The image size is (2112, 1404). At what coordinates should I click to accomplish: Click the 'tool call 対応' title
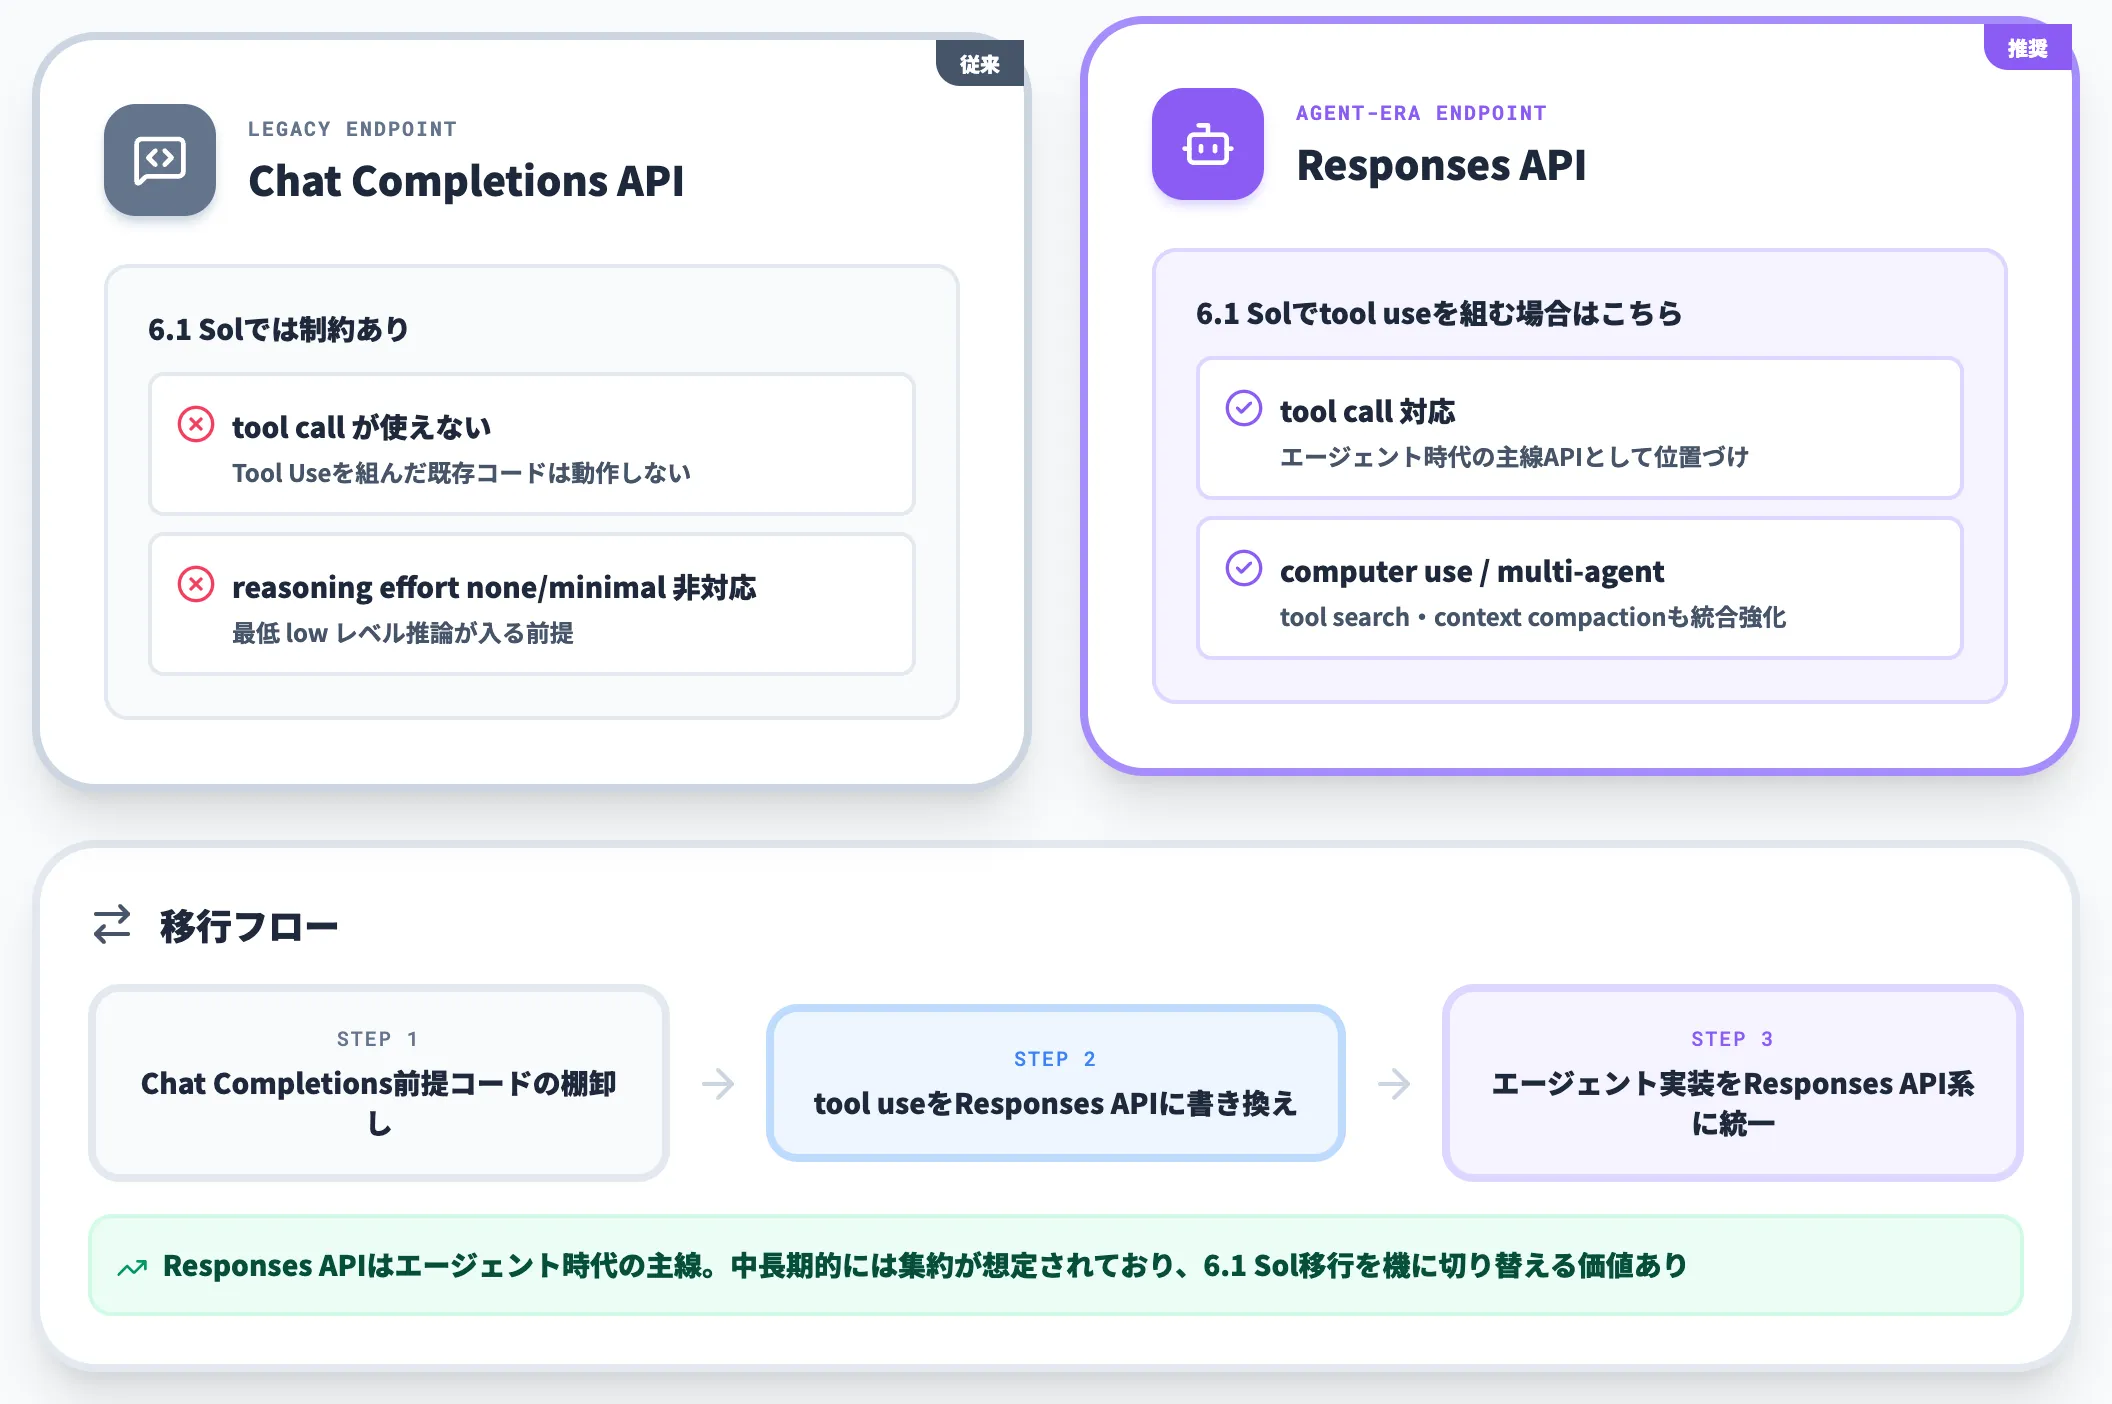1367,411
